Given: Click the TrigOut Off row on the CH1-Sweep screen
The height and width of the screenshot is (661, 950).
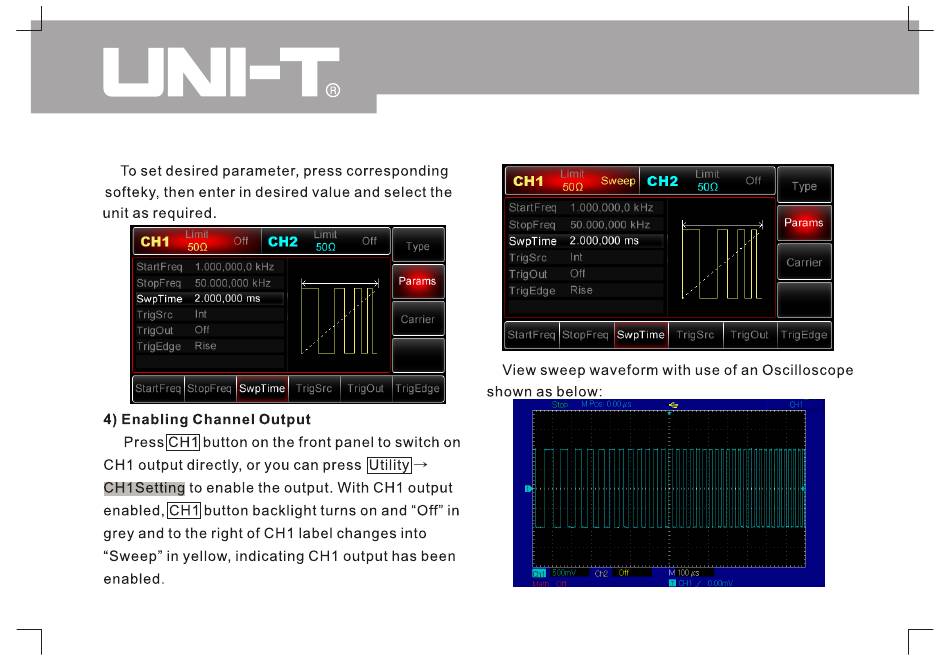Looking at the screenshot, I should (x=585, y=274).
